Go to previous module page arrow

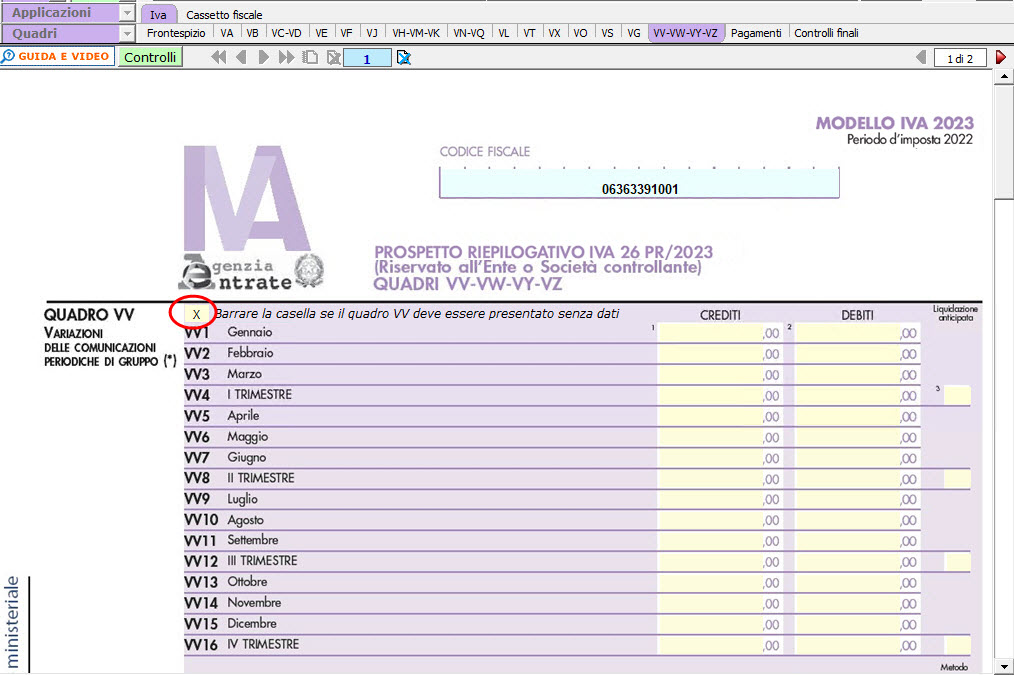pyautogui.click(x=241, y=58)
